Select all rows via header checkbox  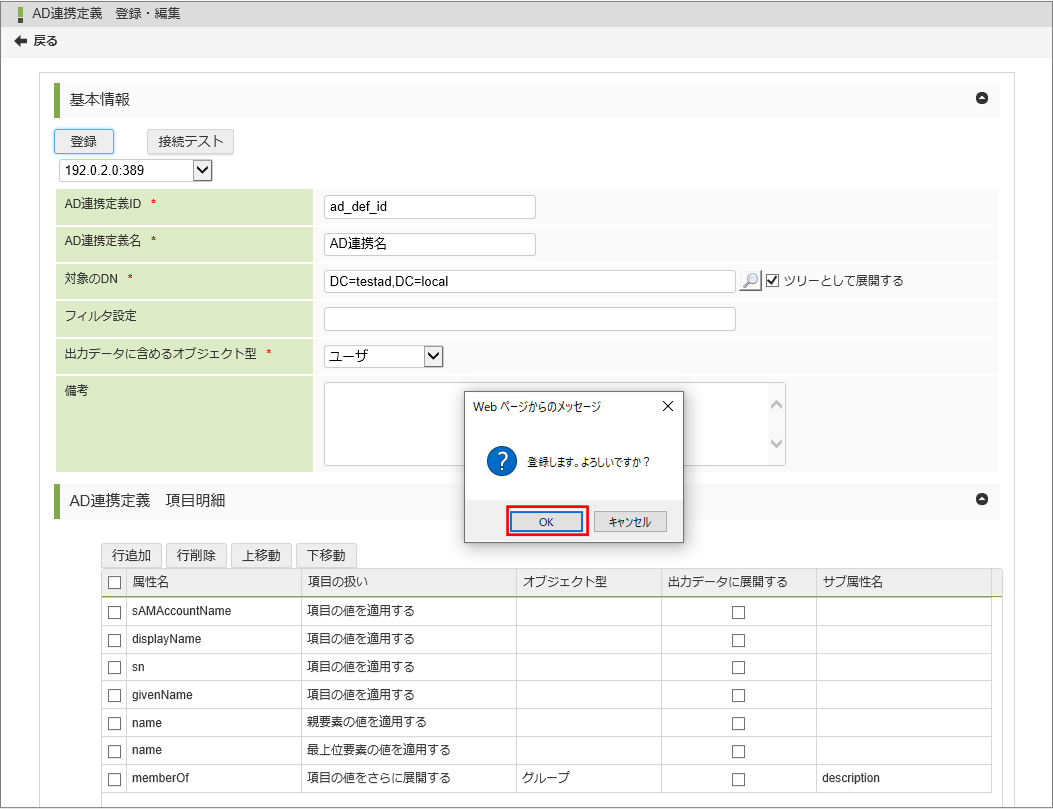pyautogui.click(x=115, y=583)
